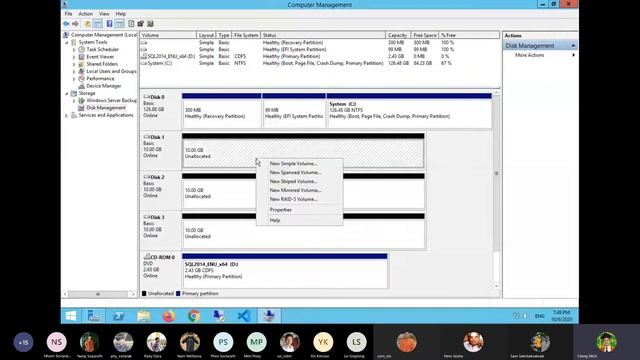Collapse the Disk Management actions section

573,46
